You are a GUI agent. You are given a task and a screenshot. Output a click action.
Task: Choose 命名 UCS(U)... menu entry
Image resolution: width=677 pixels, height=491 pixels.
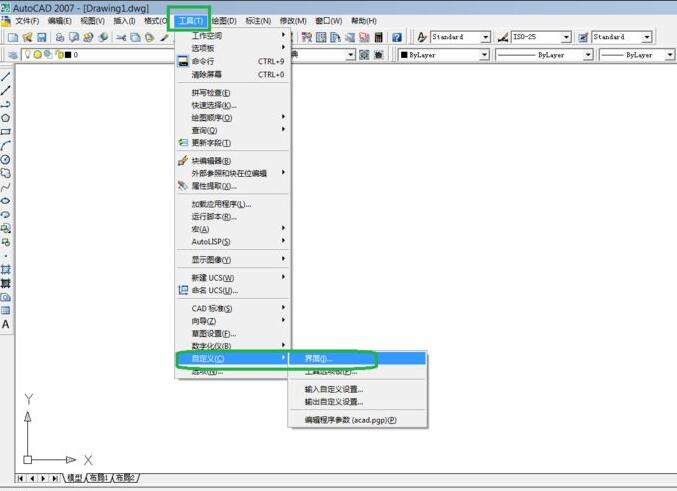pos(232,291)
